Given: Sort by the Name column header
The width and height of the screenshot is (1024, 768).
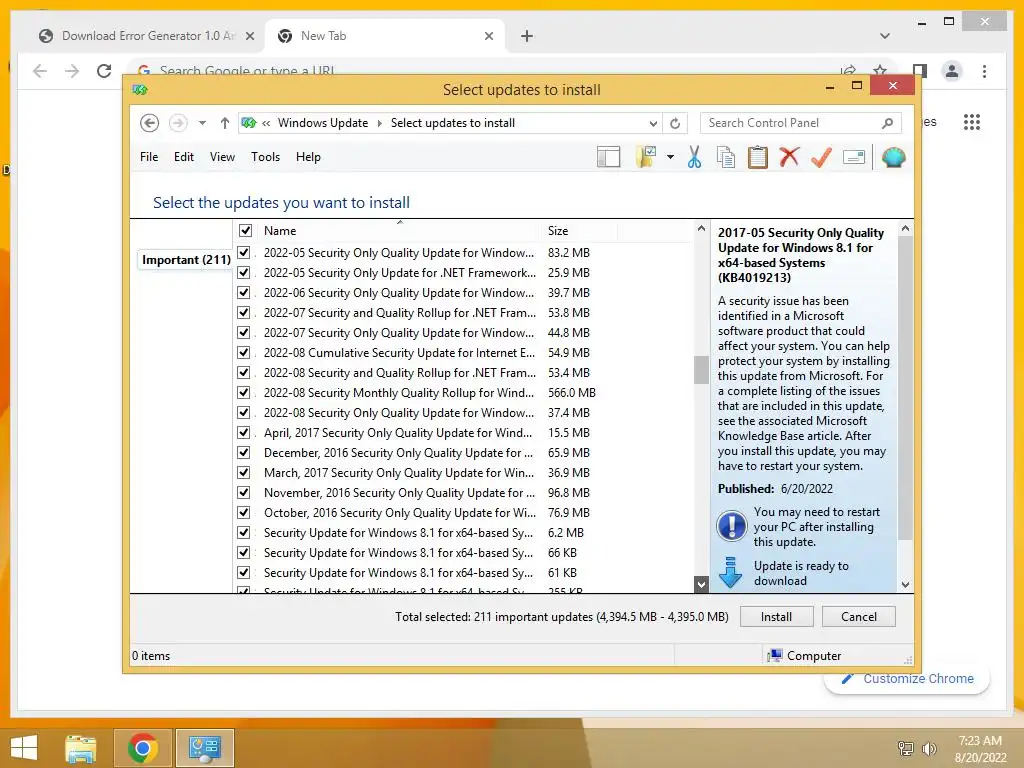Looking at the screenshot, I should pos(398,231).
